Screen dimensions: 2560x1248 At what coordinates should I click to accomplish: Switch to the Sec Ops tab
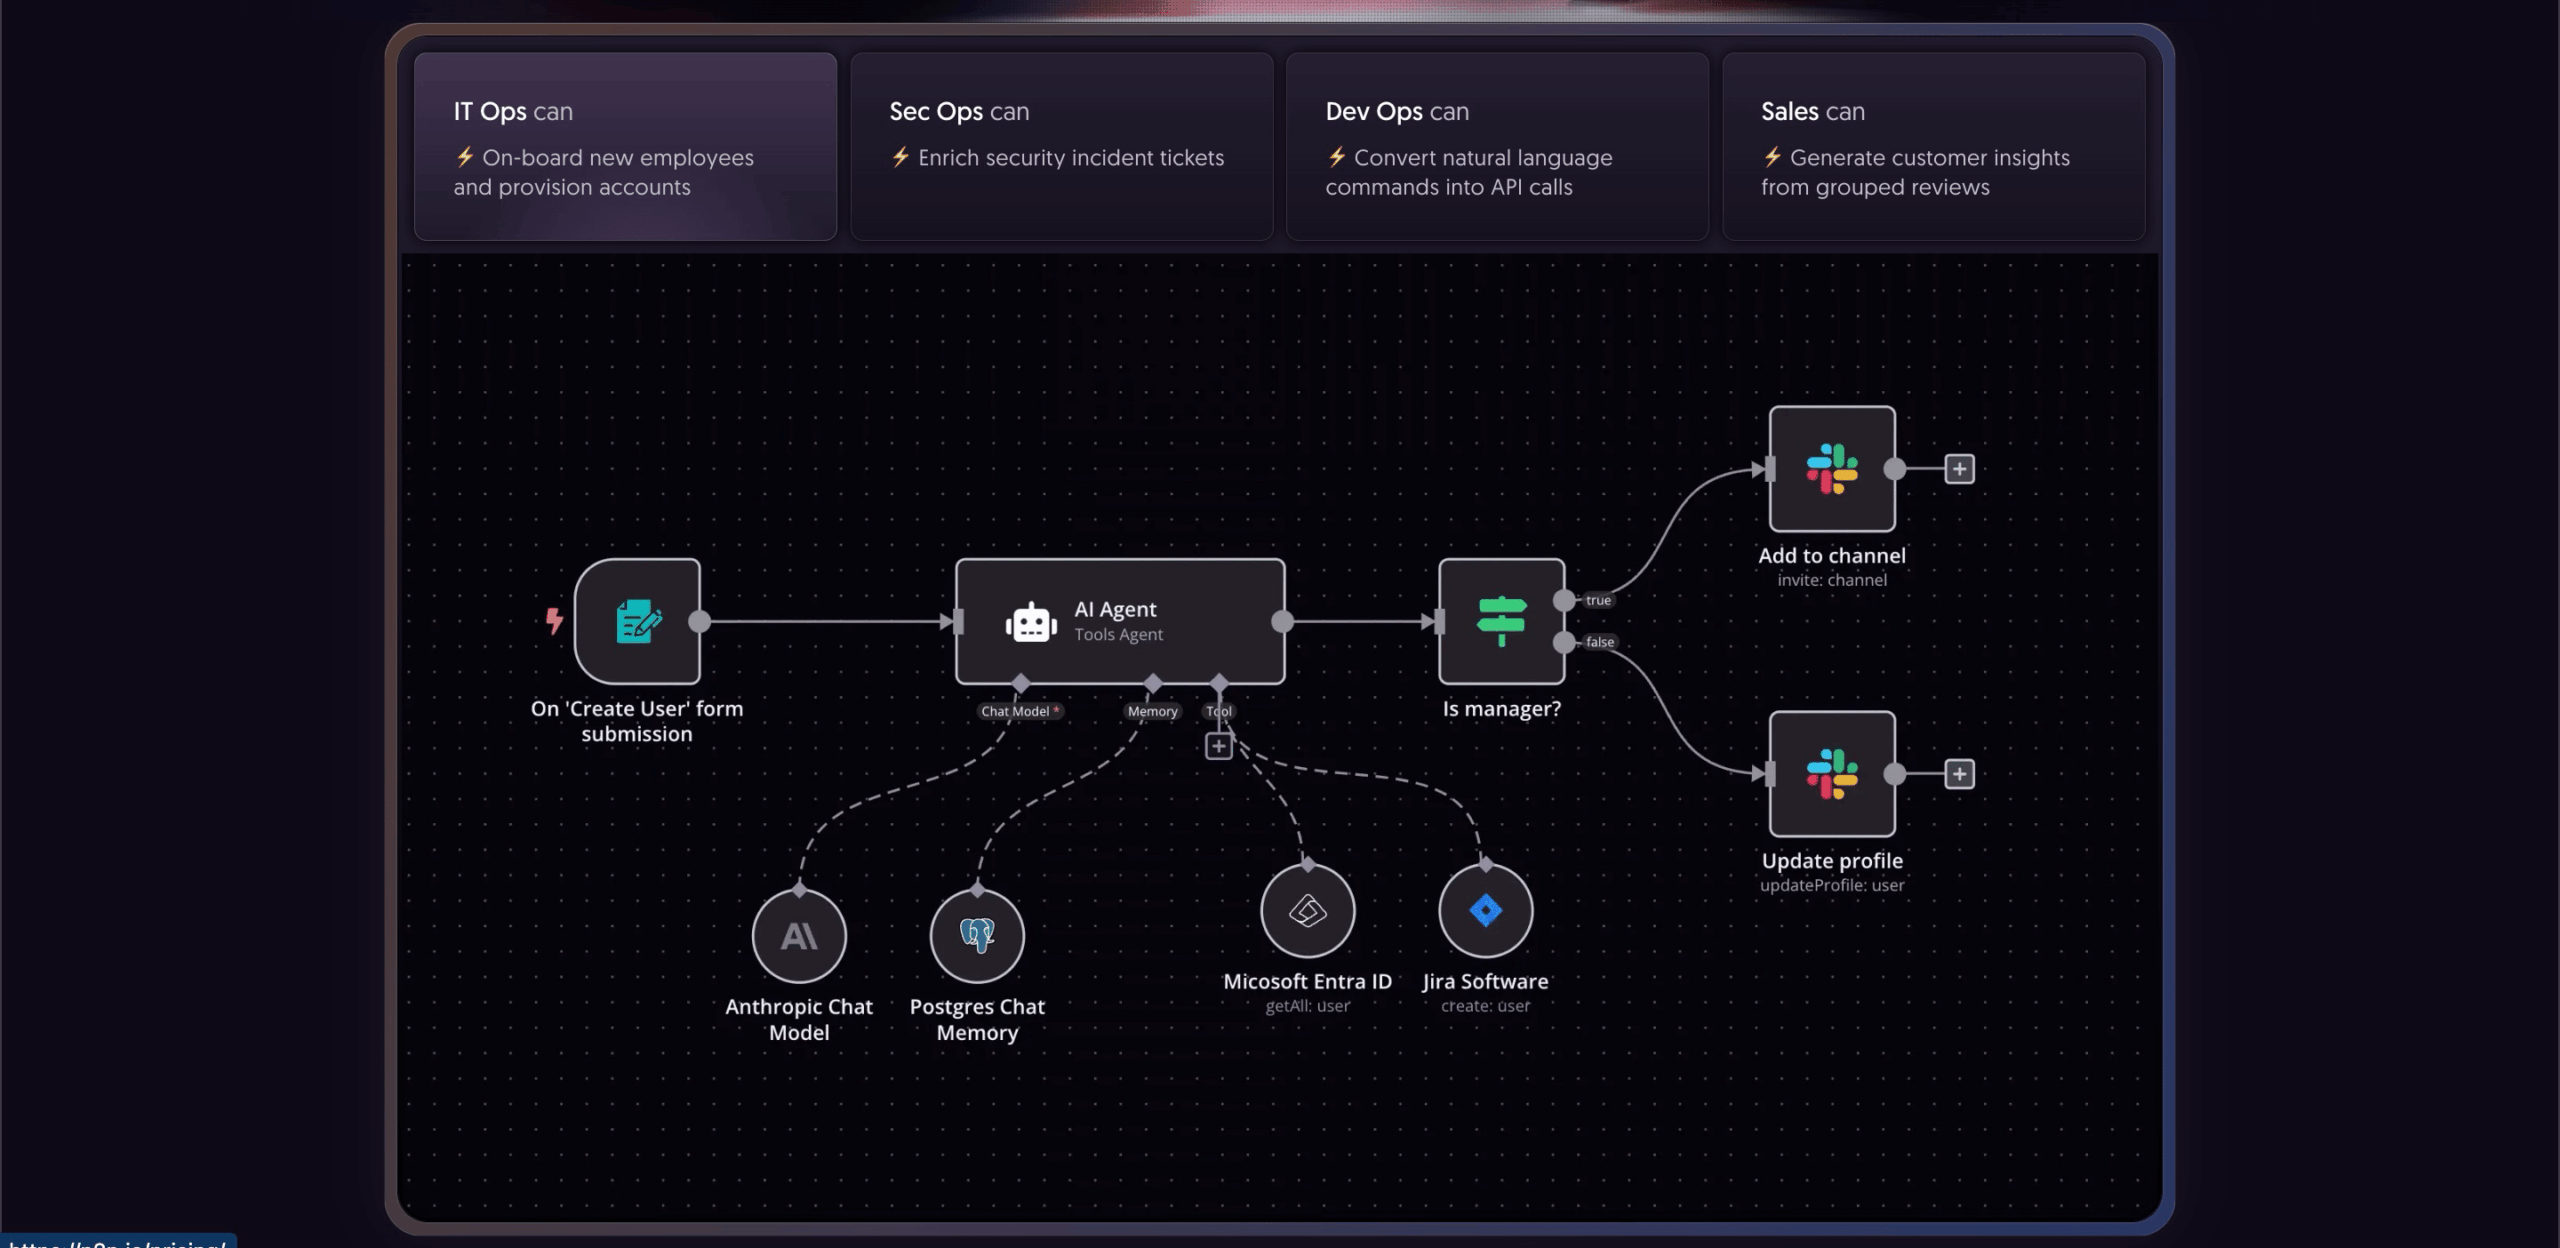coord(1061,146)
